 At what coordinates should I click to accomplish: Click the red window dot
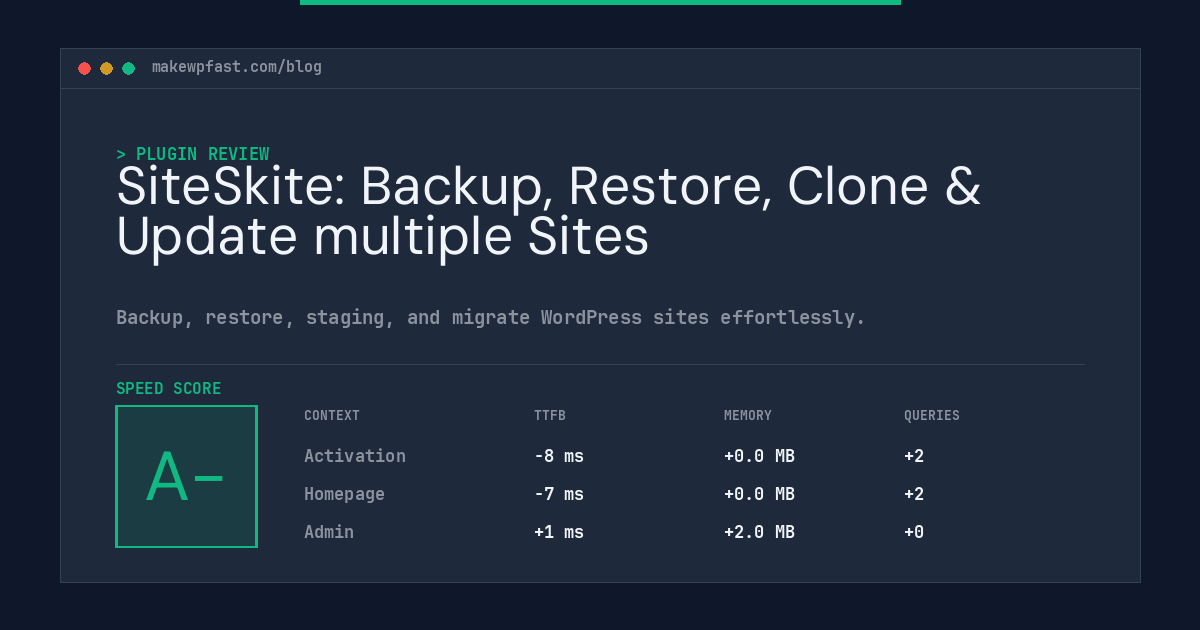coord(84,68)
